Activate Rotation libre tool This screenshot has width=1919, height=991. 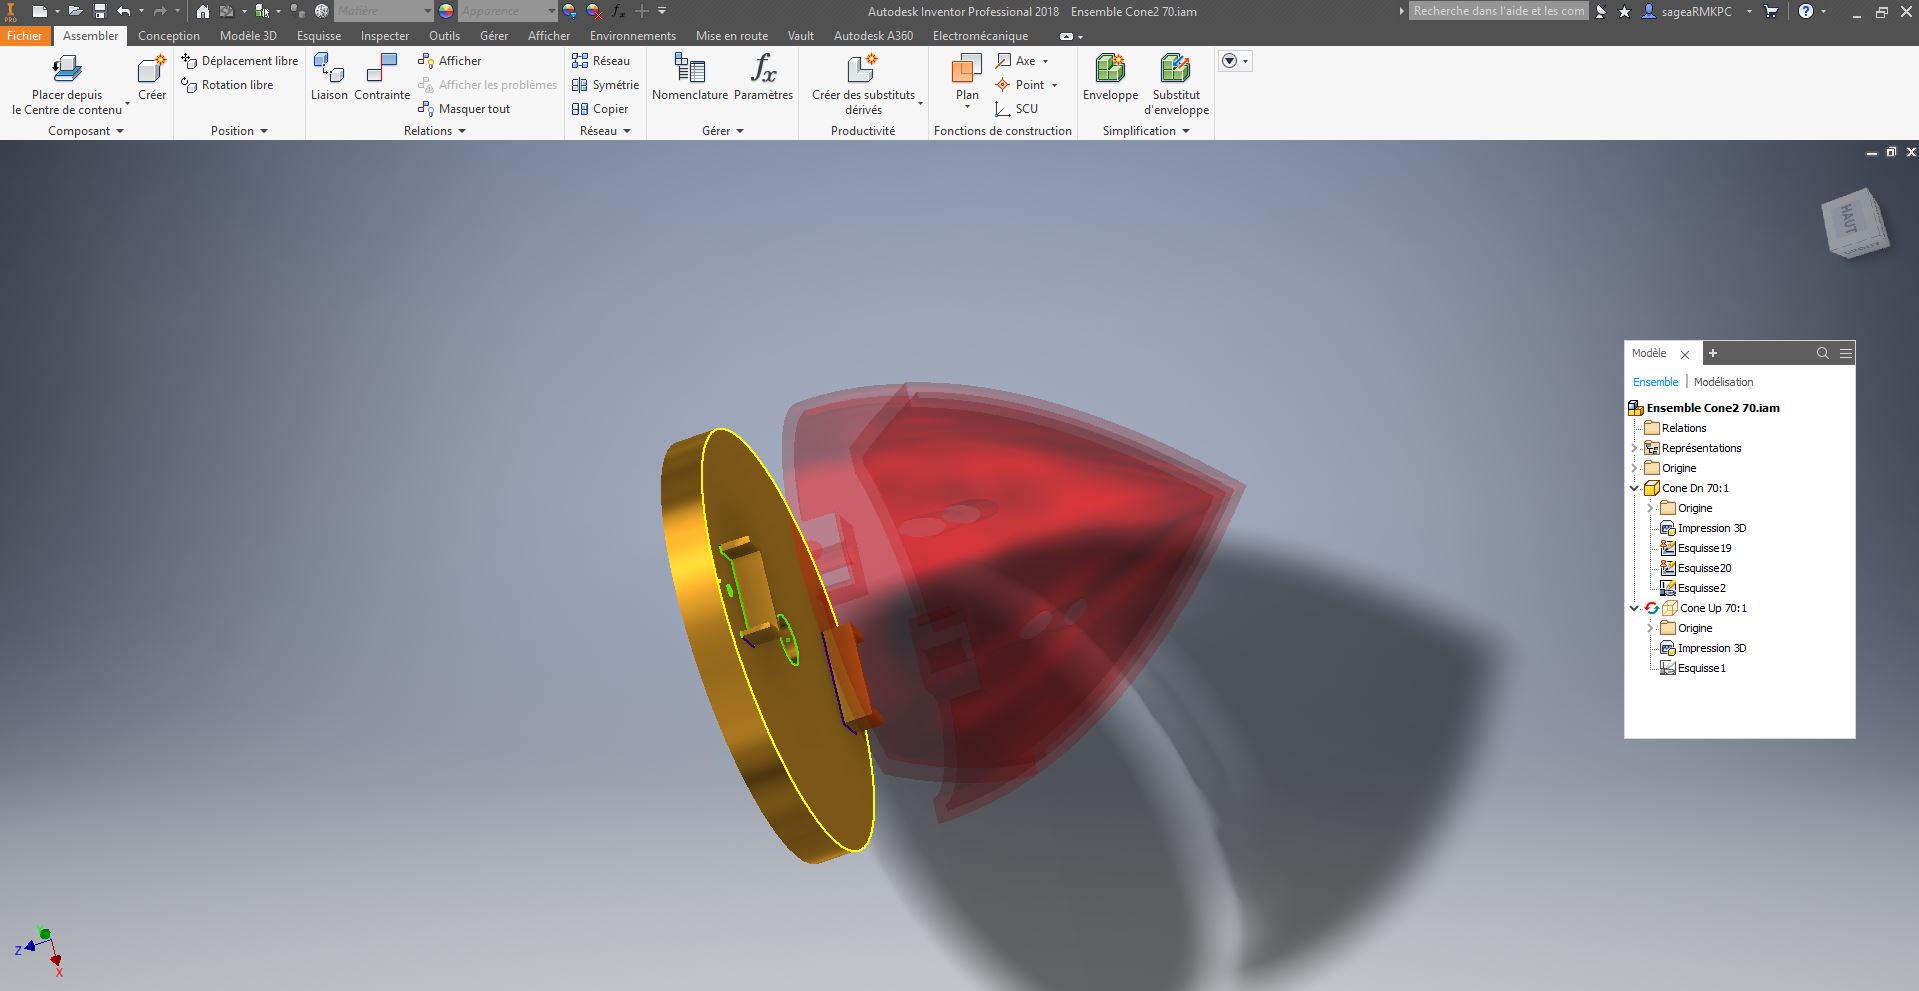(x=227, y=85)
